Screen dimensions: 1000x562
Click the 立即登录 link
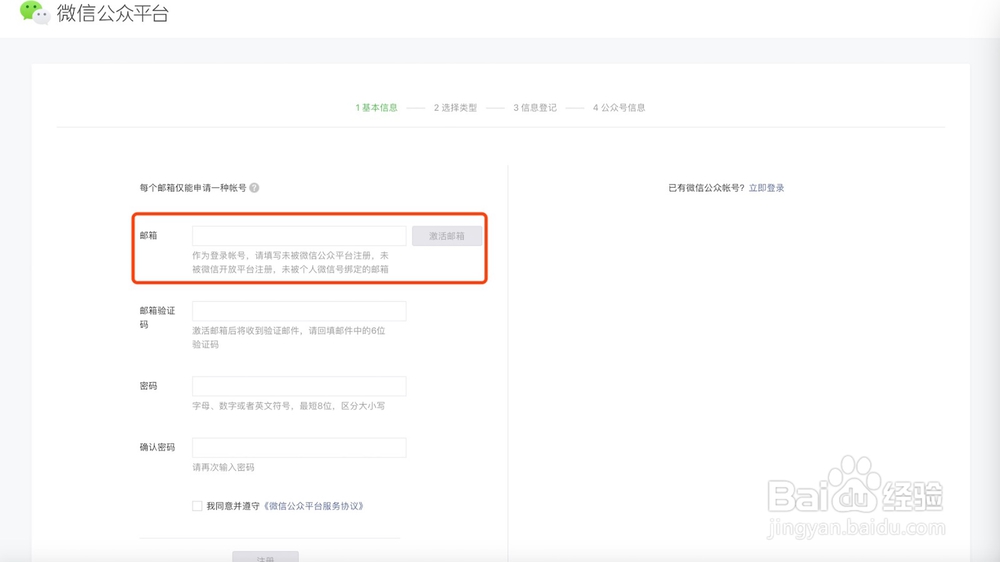click(767, 188)
